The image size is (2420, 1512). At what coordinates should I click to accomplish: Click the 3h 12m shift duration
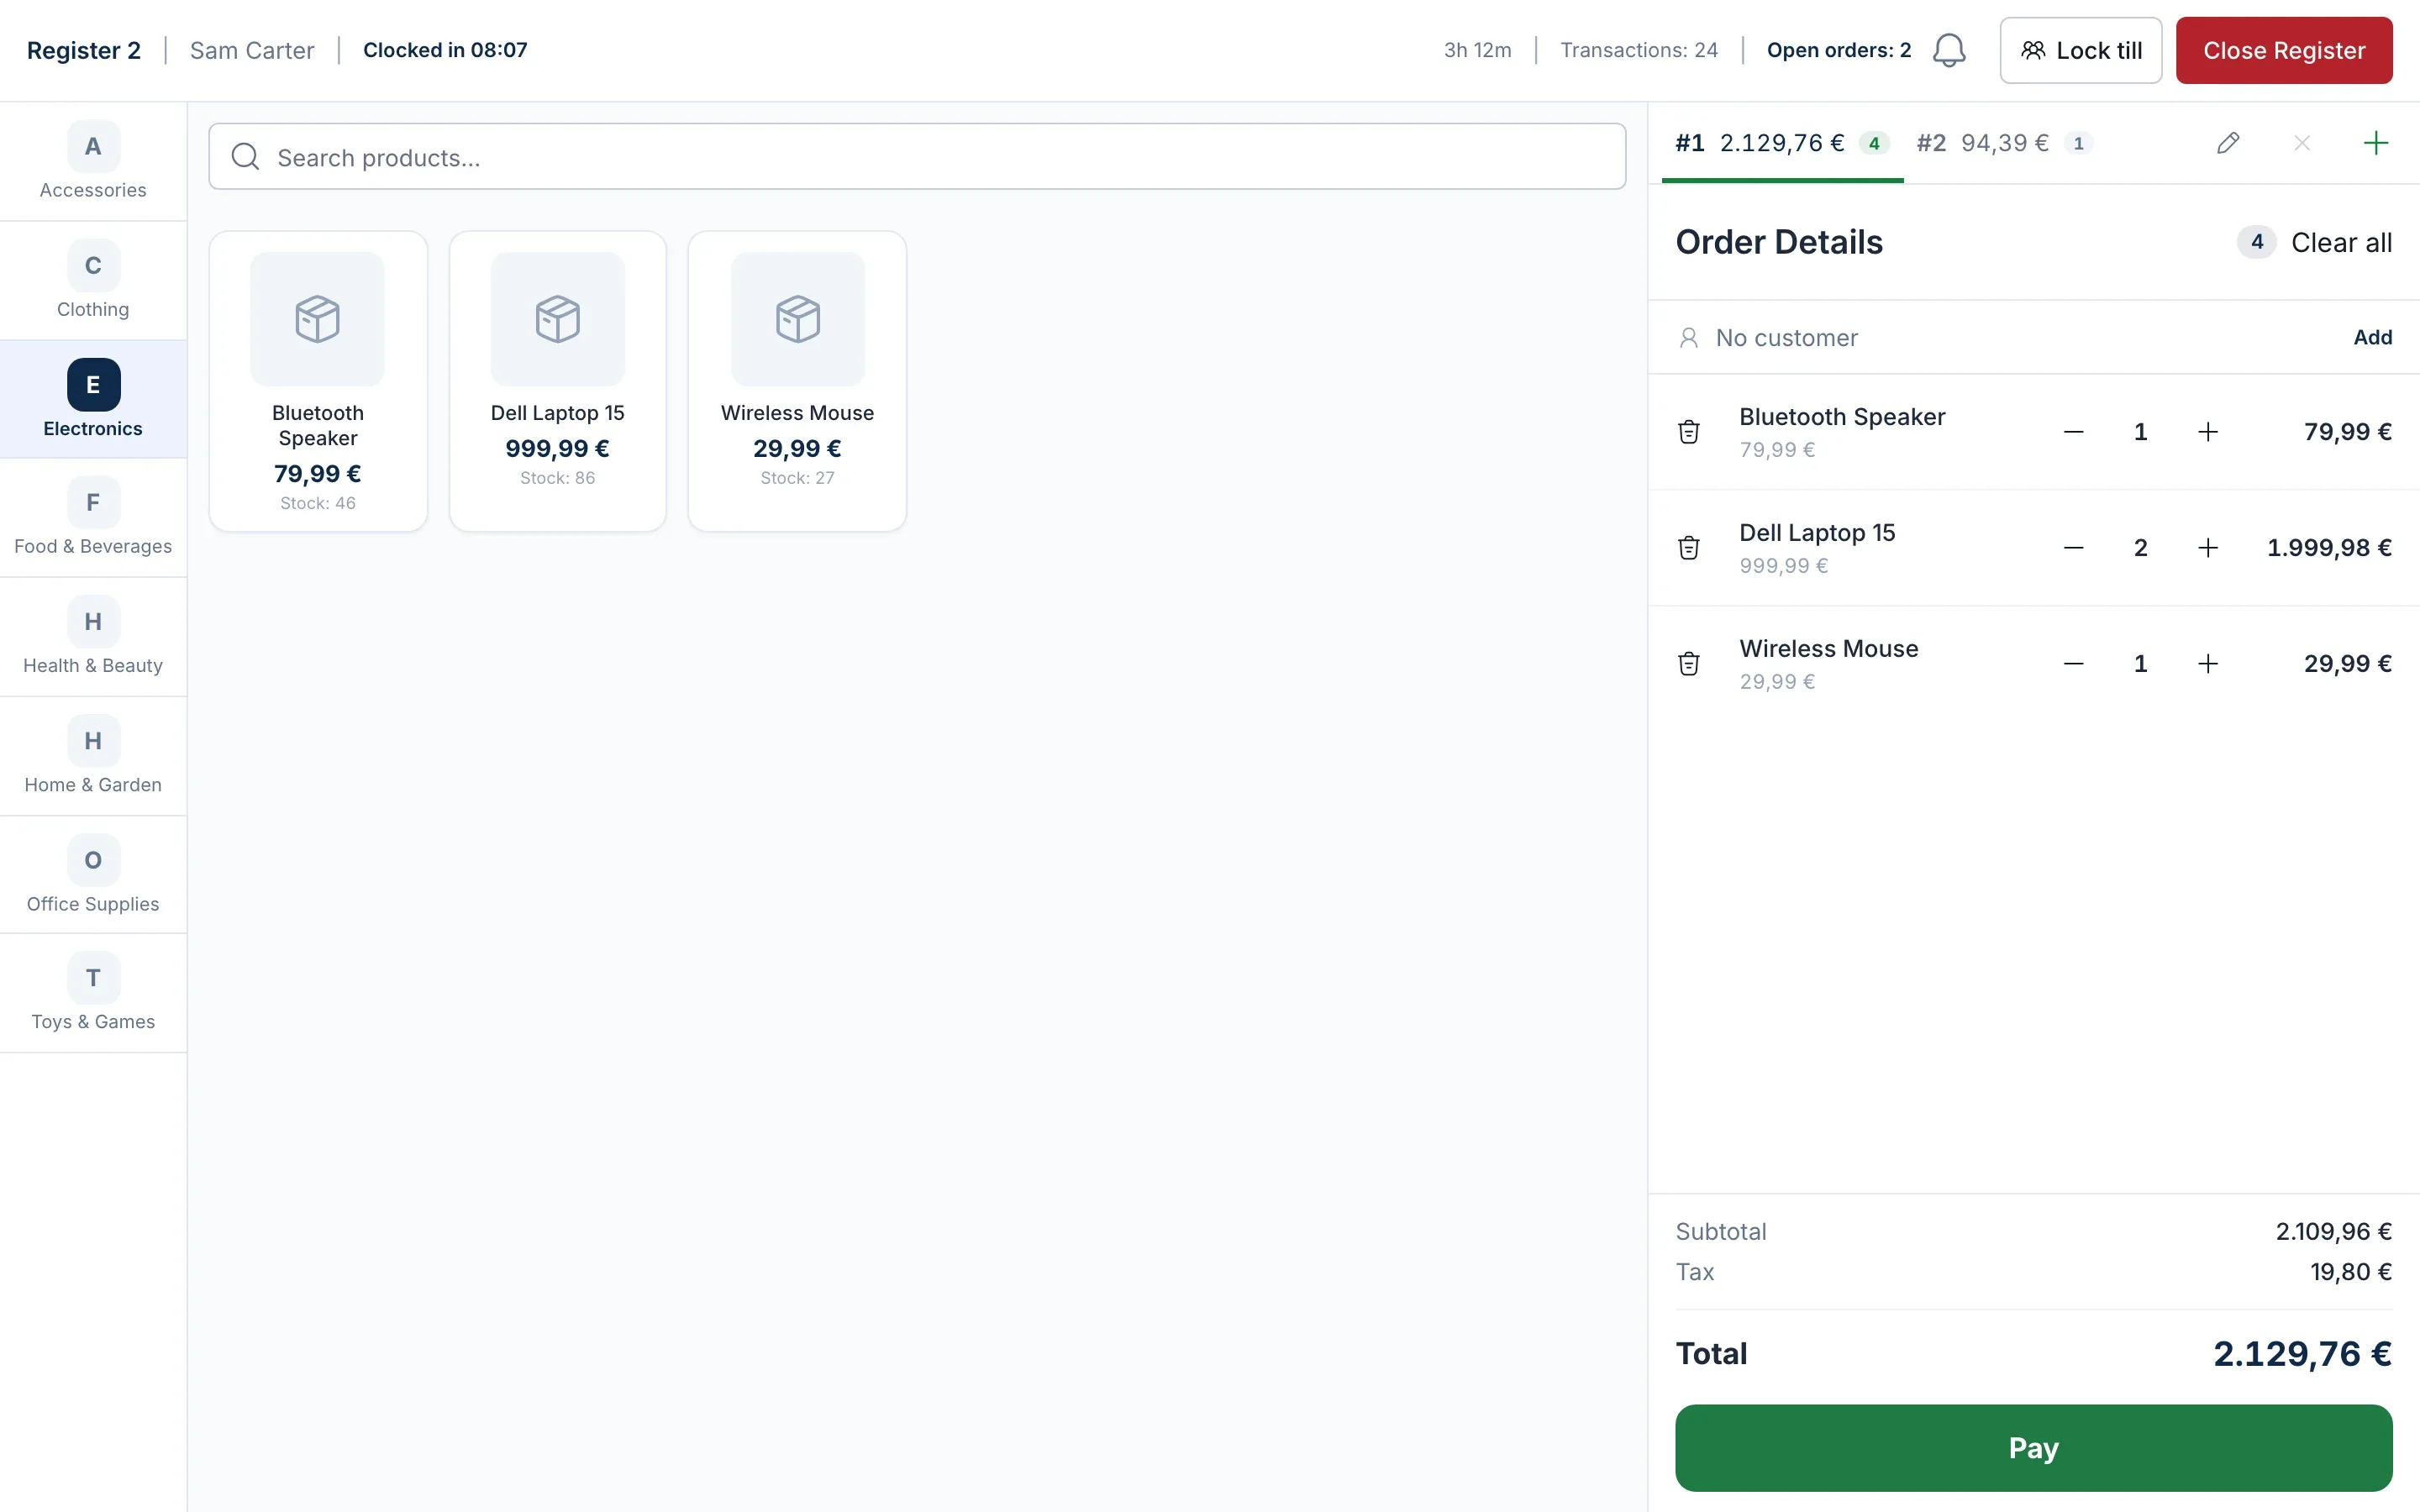coord(1477,50)
